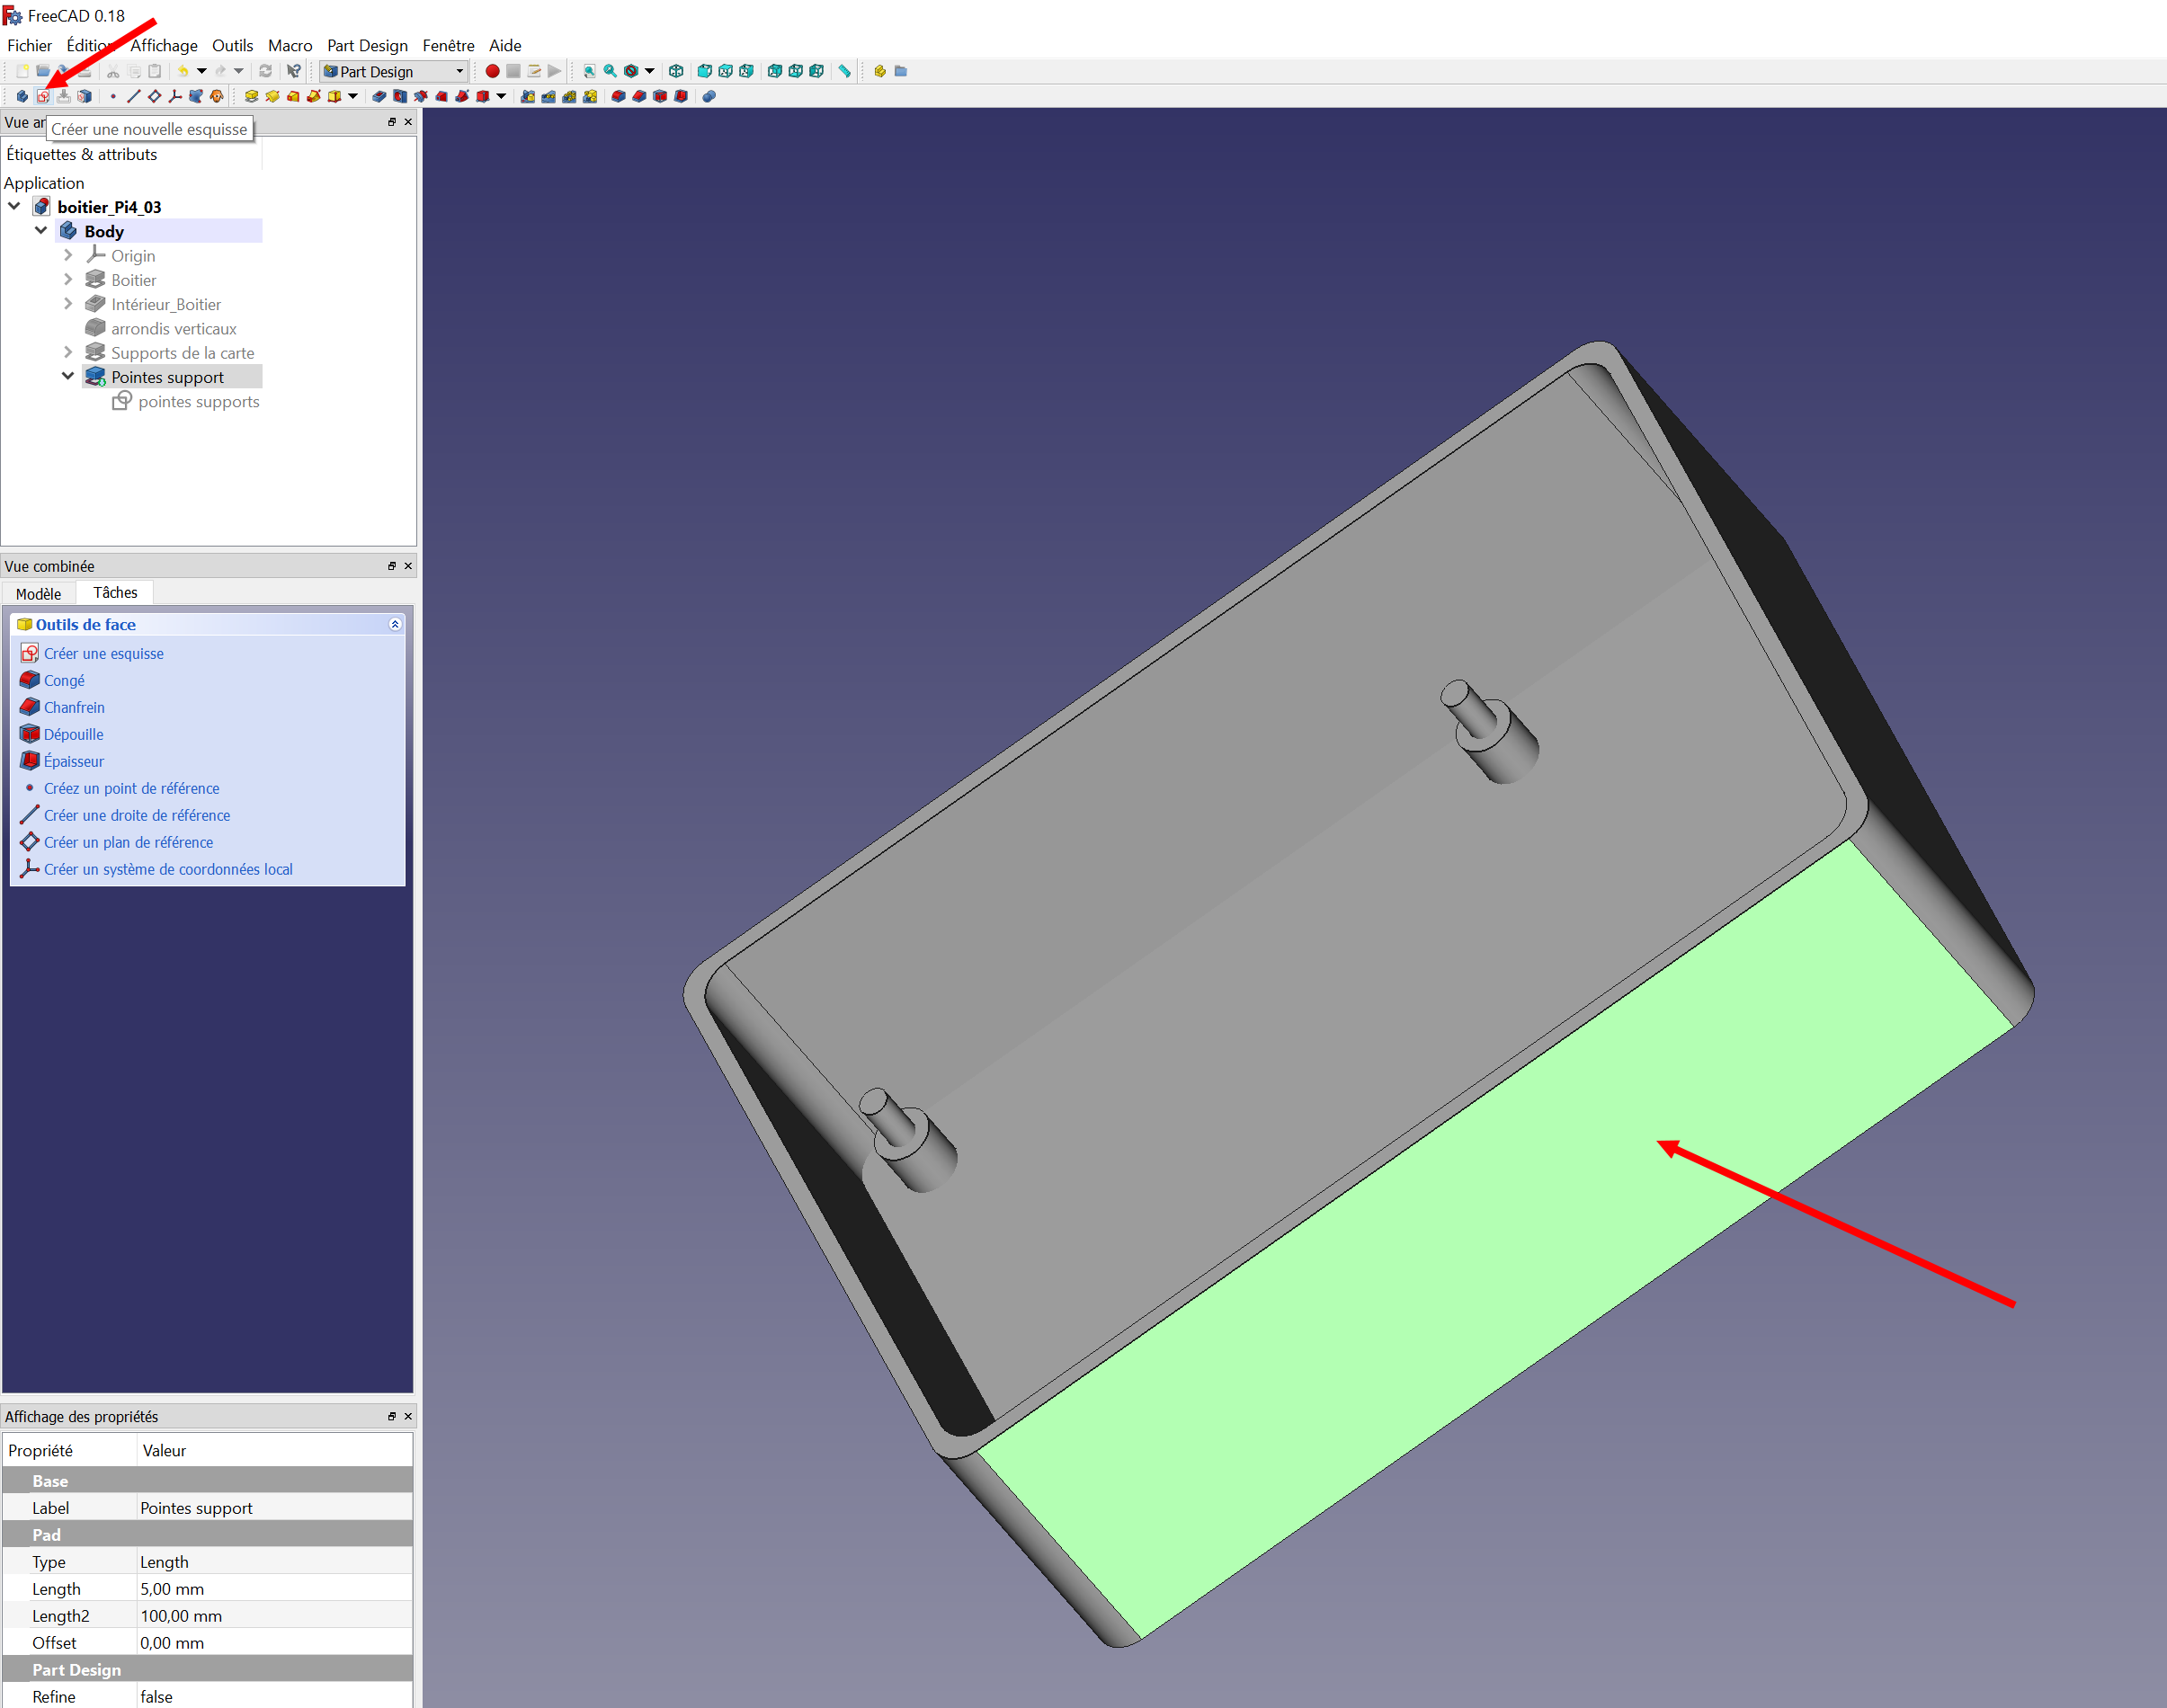The width and height of the screenshot is (2167, 1708).
Task: Click the Congé task link
Action: [64, 680]
